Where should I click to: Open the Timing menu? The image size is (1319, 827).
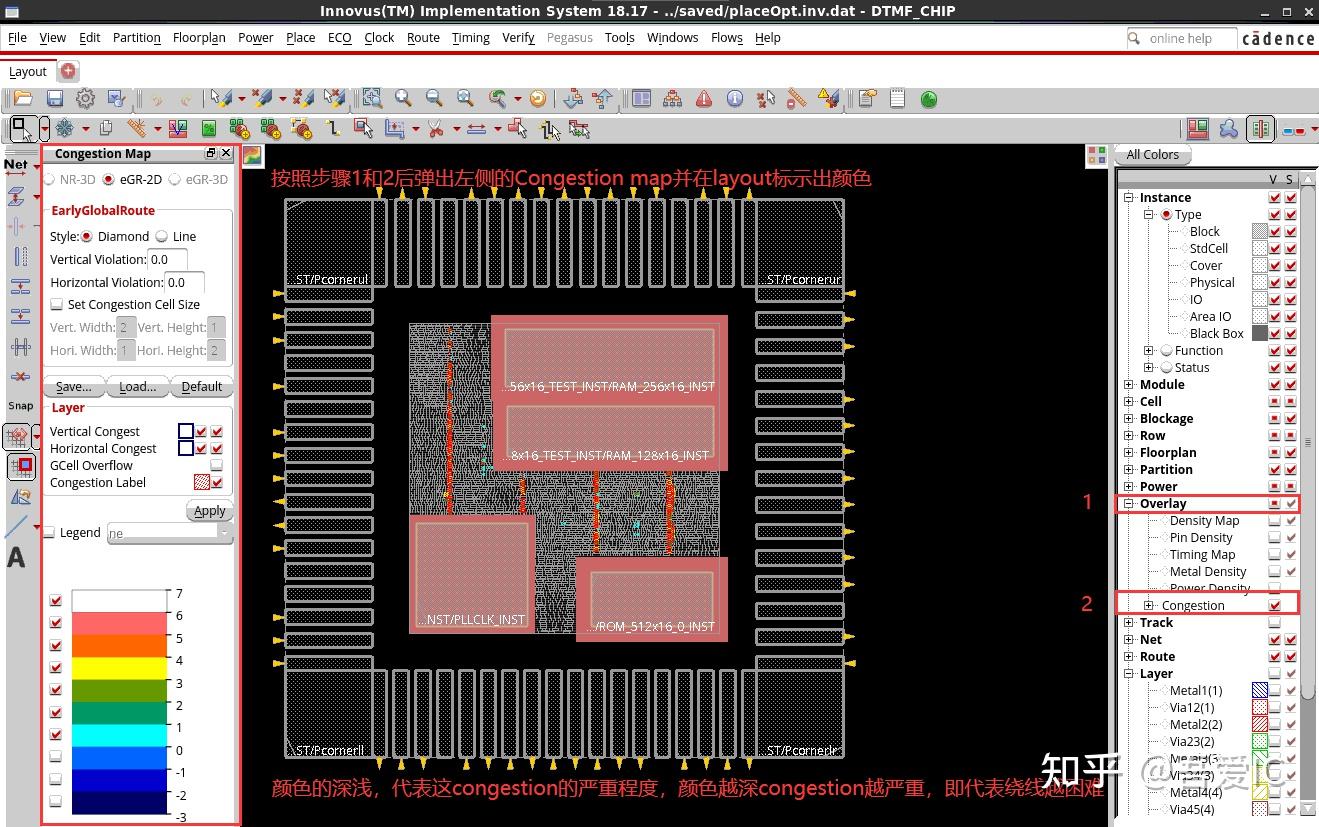click(470, 38)
